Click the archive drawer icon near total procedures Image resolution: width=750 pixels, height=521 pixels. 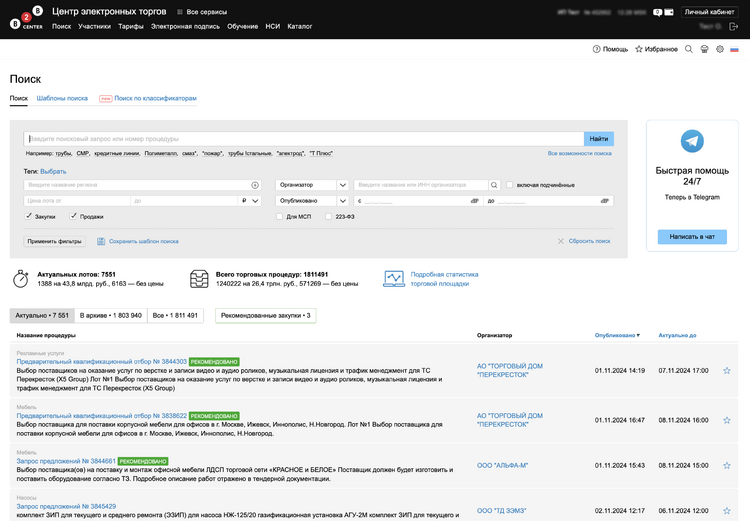coord(199,279)
